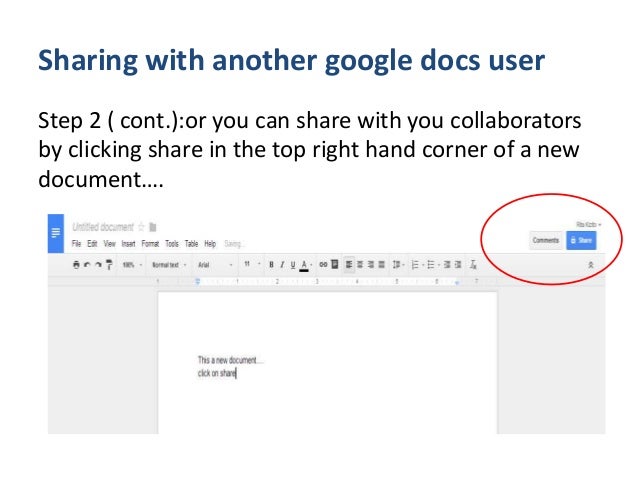This screenshot has width=638, height=479.
Task: Open the move-to-folder icon beside the title
Action: pyautogui.click(x=153, y=227)
